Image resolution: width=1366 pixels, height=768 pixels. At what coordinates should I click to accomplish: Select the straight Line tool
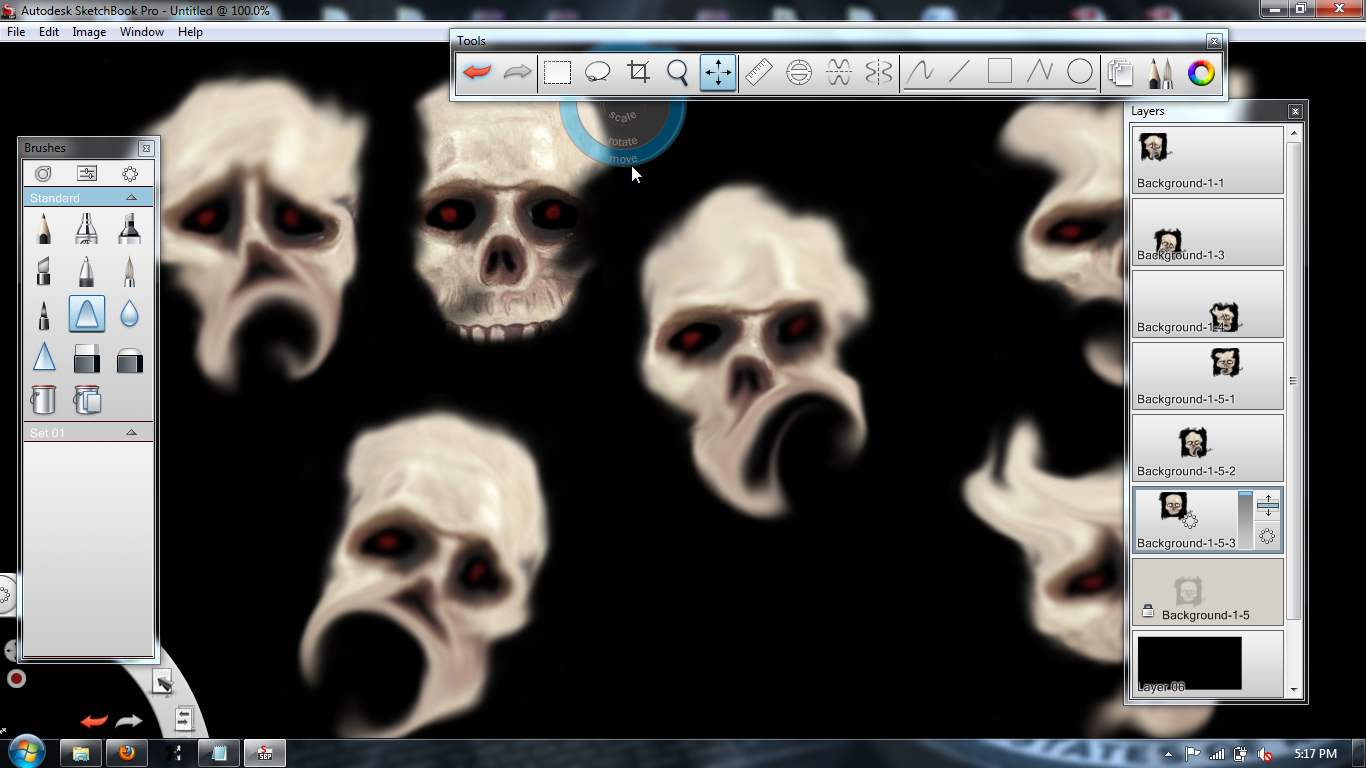coord(960,73)
